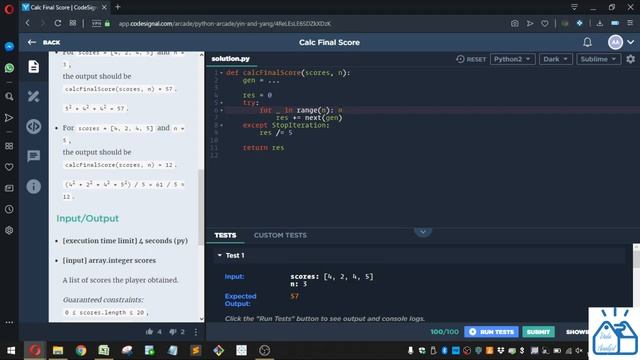Click the RUN TESTS button
Image resolution: width=640 pixels, height=360 pixels.
click(491, 332)
